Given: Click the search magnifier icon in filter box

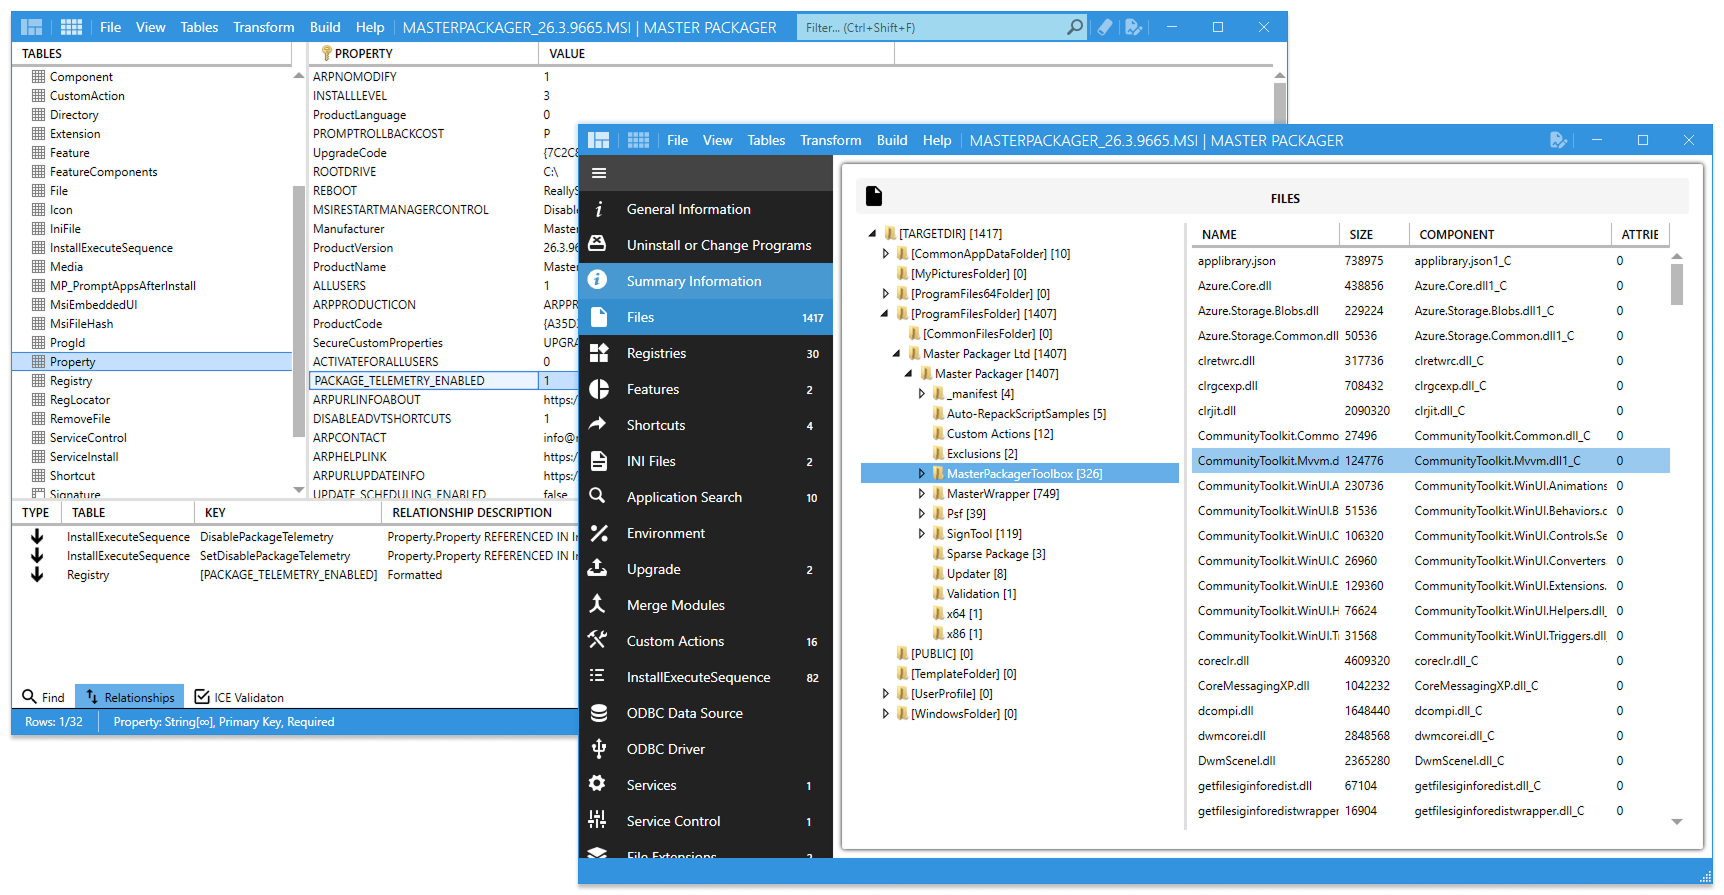Looking at the screenshot, I should click(x=1074, y=27).
